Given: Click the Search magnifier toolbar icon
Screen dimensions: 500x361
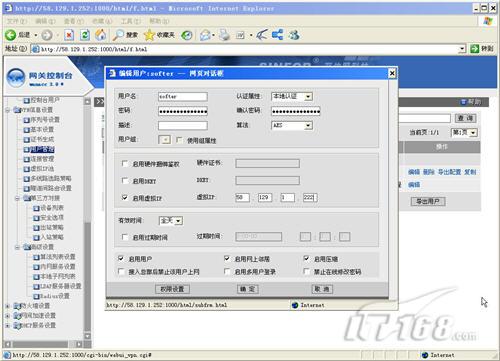Looking at the screenshot, I should pos(118,35).
